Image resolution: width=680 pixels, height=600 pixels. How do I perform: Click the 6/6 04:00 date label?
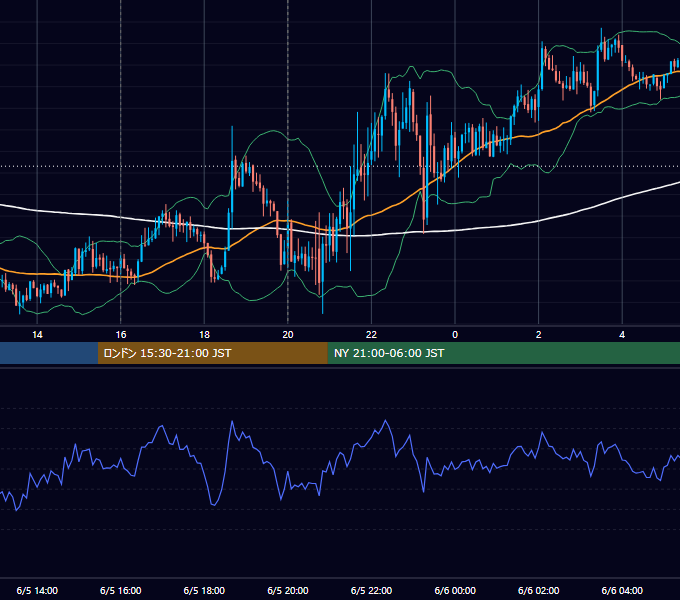click(622, 590)
